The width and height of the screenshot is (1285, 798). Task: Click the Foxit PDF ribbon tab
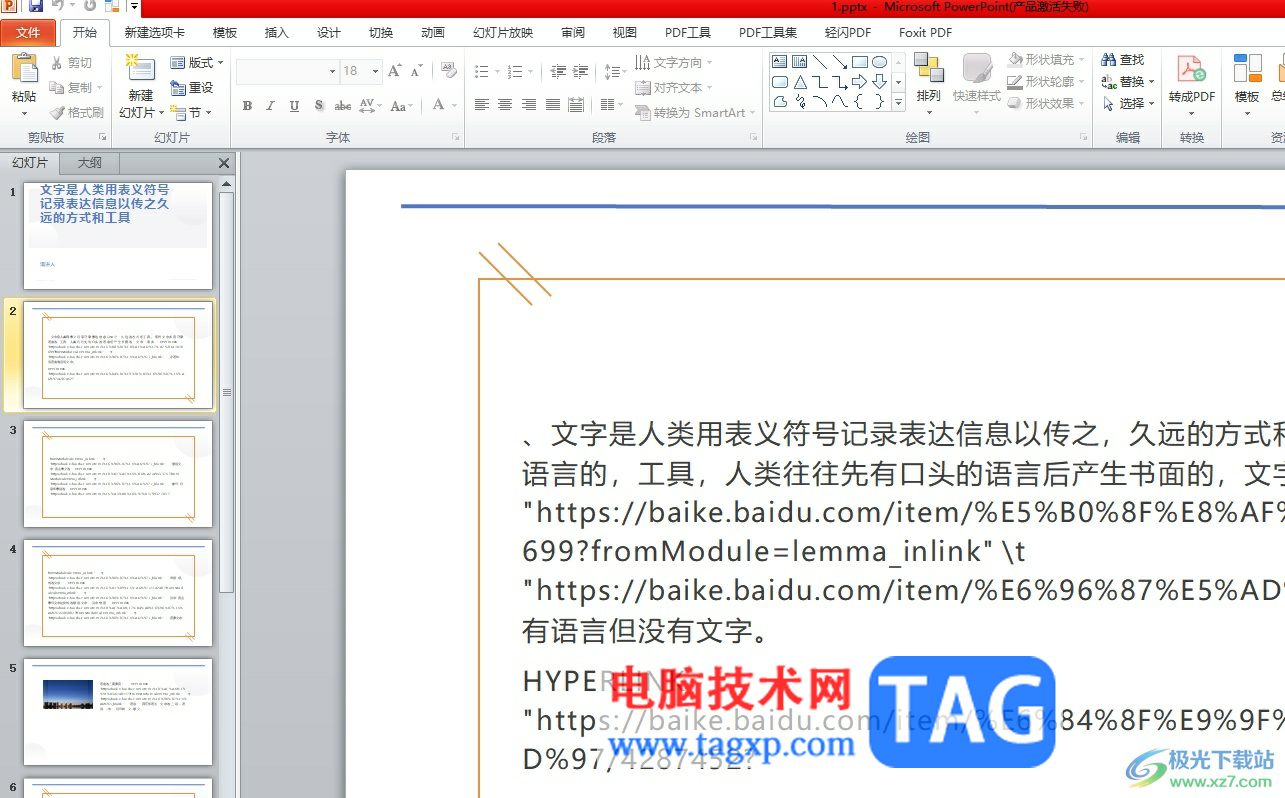tap(925, 33)
